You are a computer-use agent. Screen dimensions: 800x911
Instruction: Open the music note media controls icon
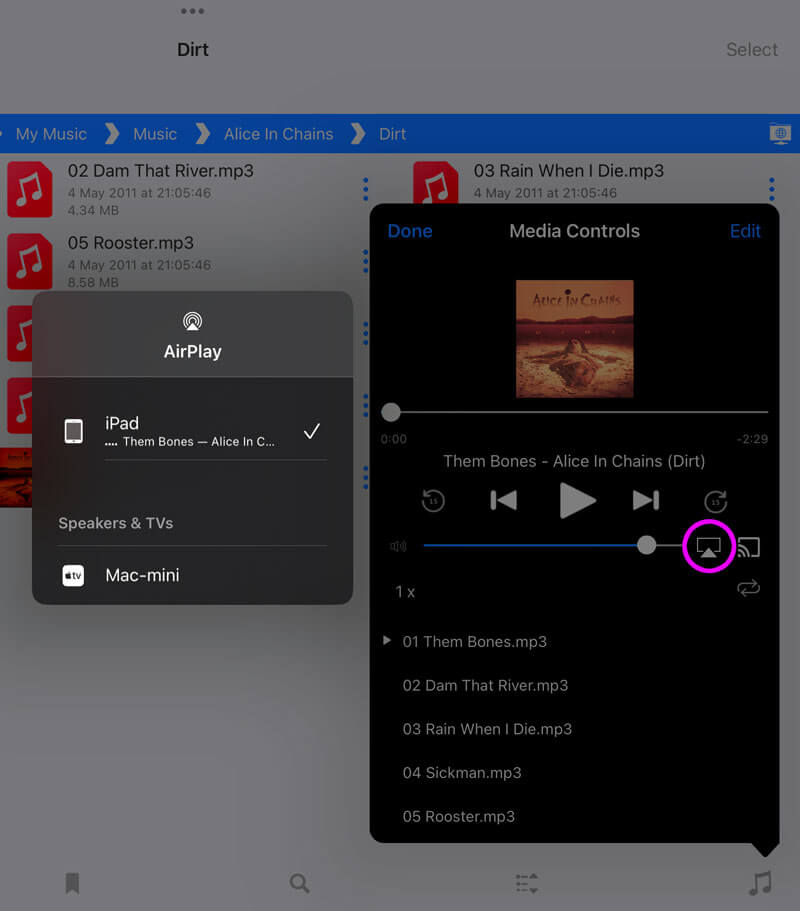coord(760,883)
